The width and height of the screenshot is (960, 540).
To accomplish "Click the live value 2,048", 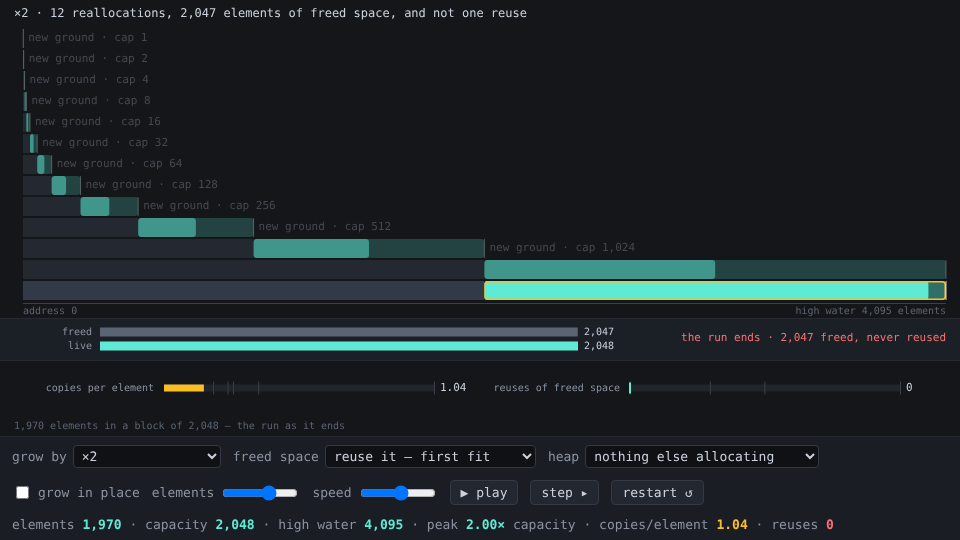I will point(599,346).
